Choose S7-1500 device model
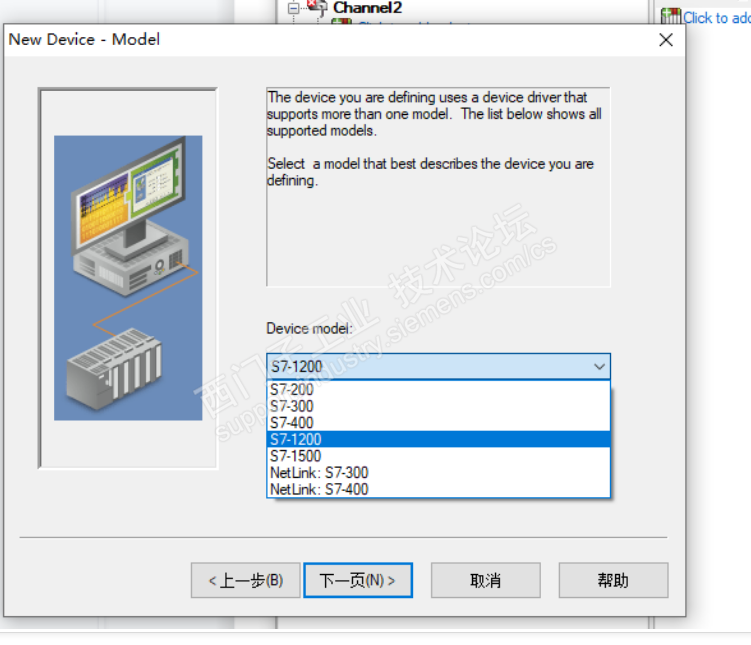The image size is (751, 645). point(438,456)
